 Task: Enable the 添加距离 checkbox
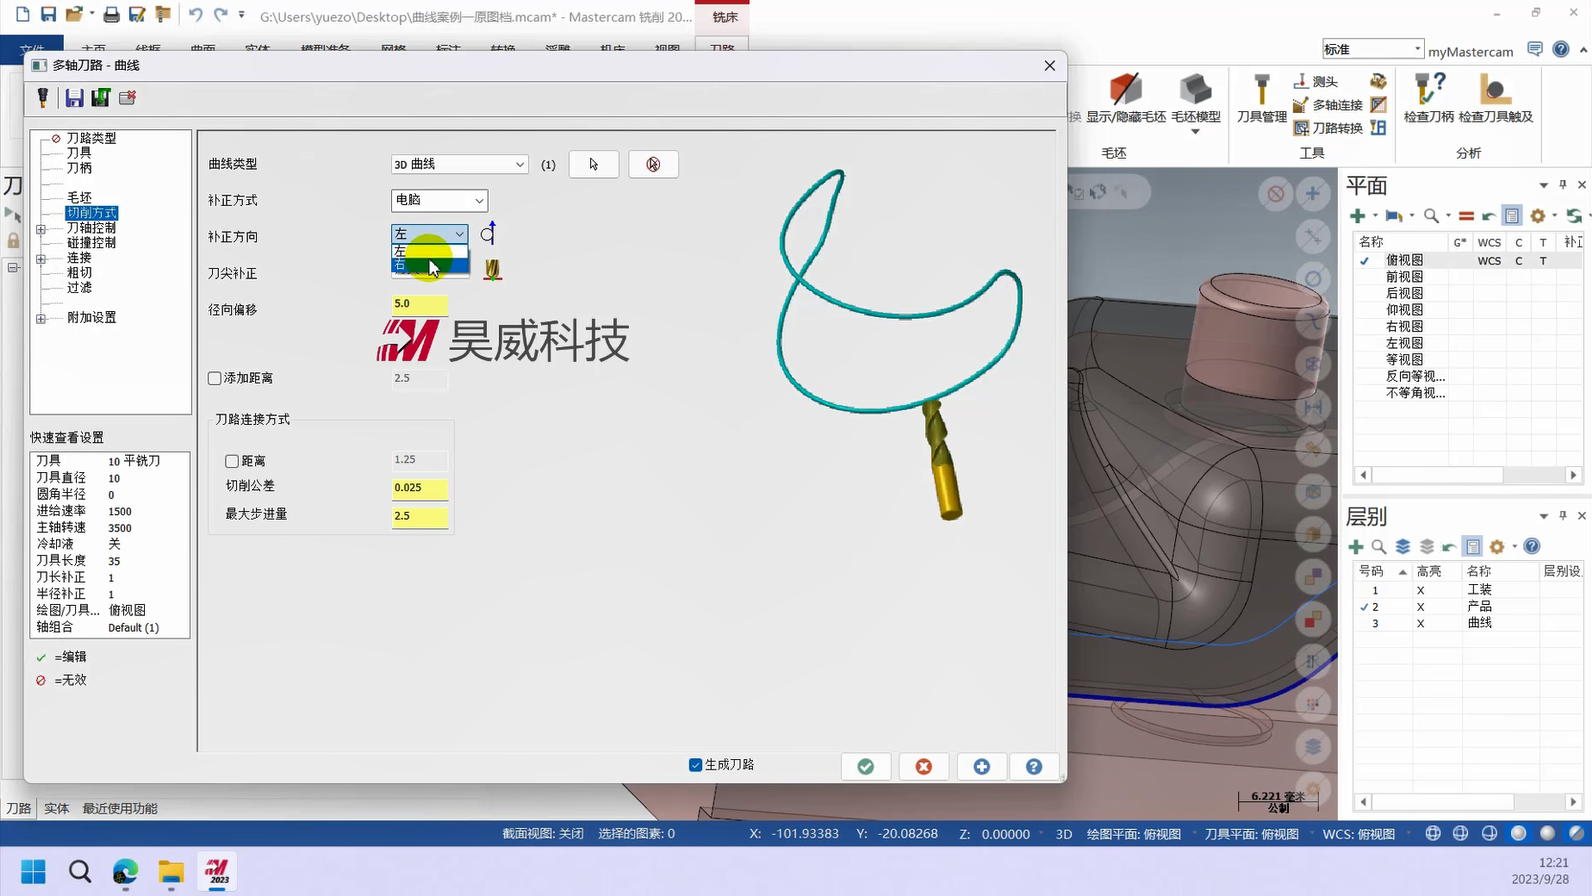(x=215, y=378)
